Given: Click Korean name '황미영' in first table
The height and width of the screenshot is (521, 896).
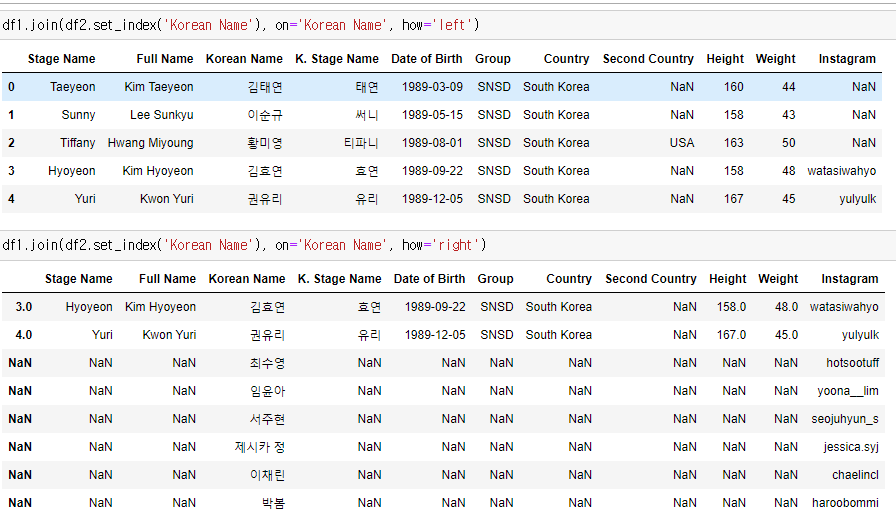Looking at the screenshot, I should (x=265, y=143).
